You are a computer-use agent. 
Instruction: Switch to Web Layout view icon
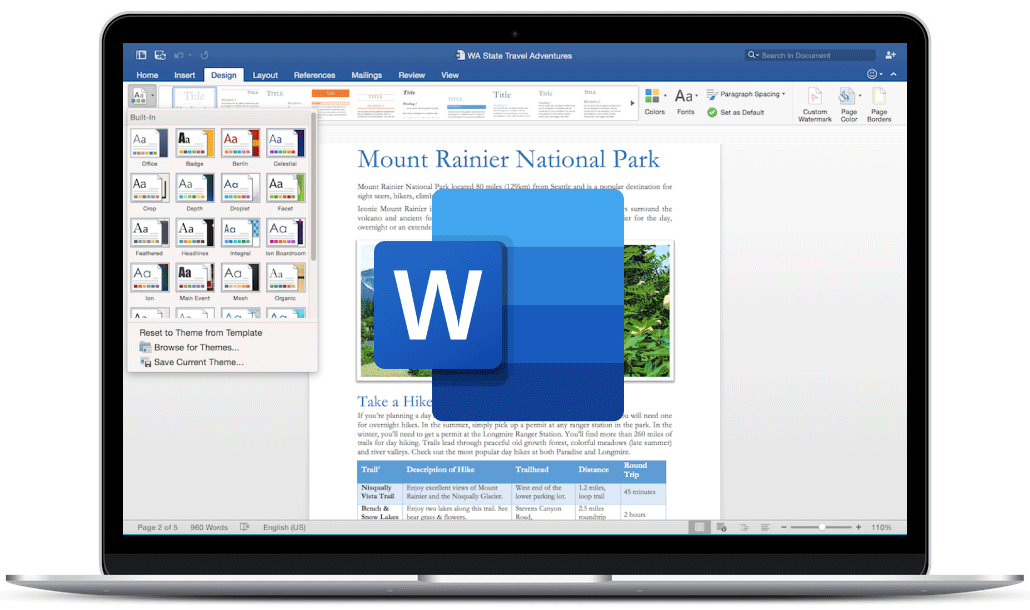(721, 527)
